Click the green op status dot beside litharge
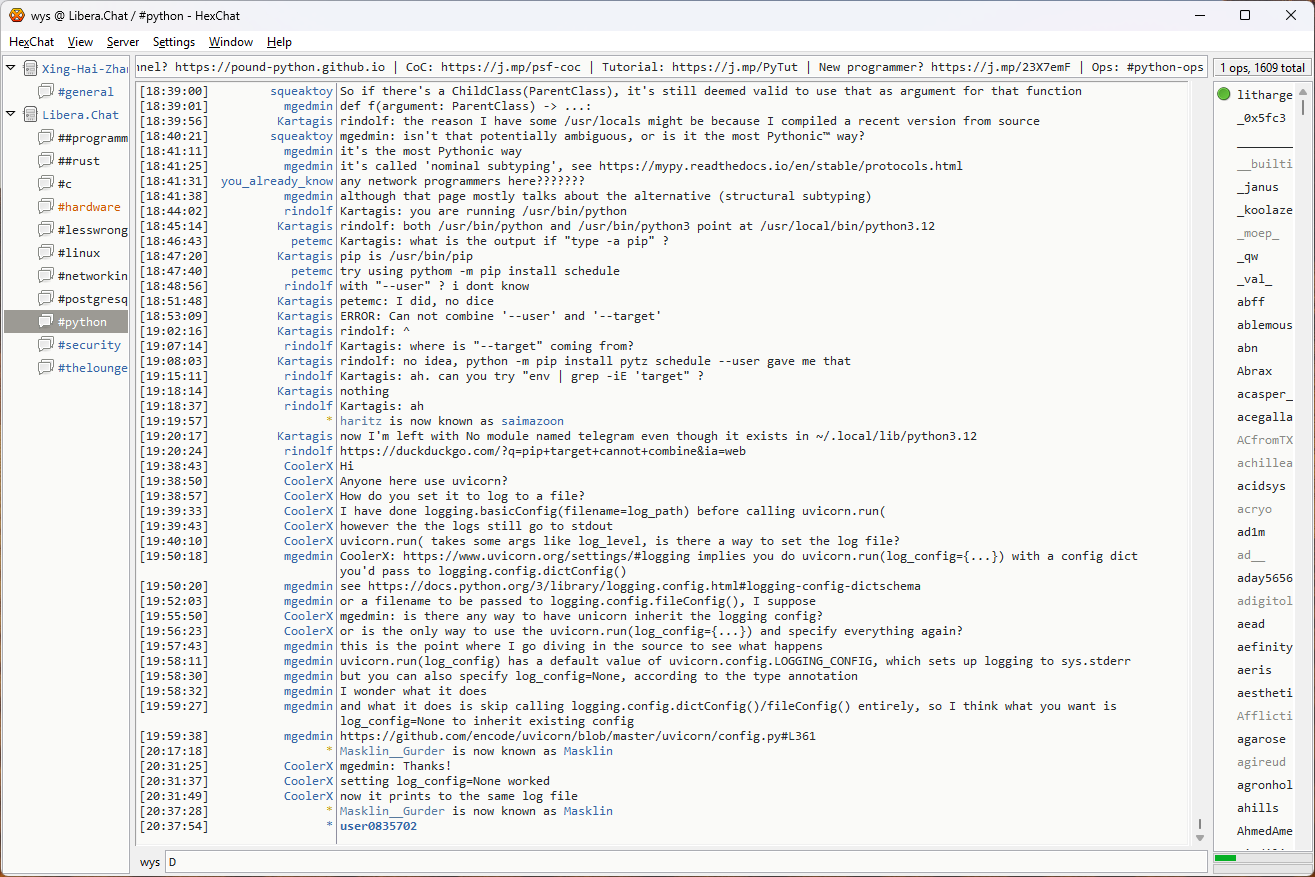 click(1224, 95)
